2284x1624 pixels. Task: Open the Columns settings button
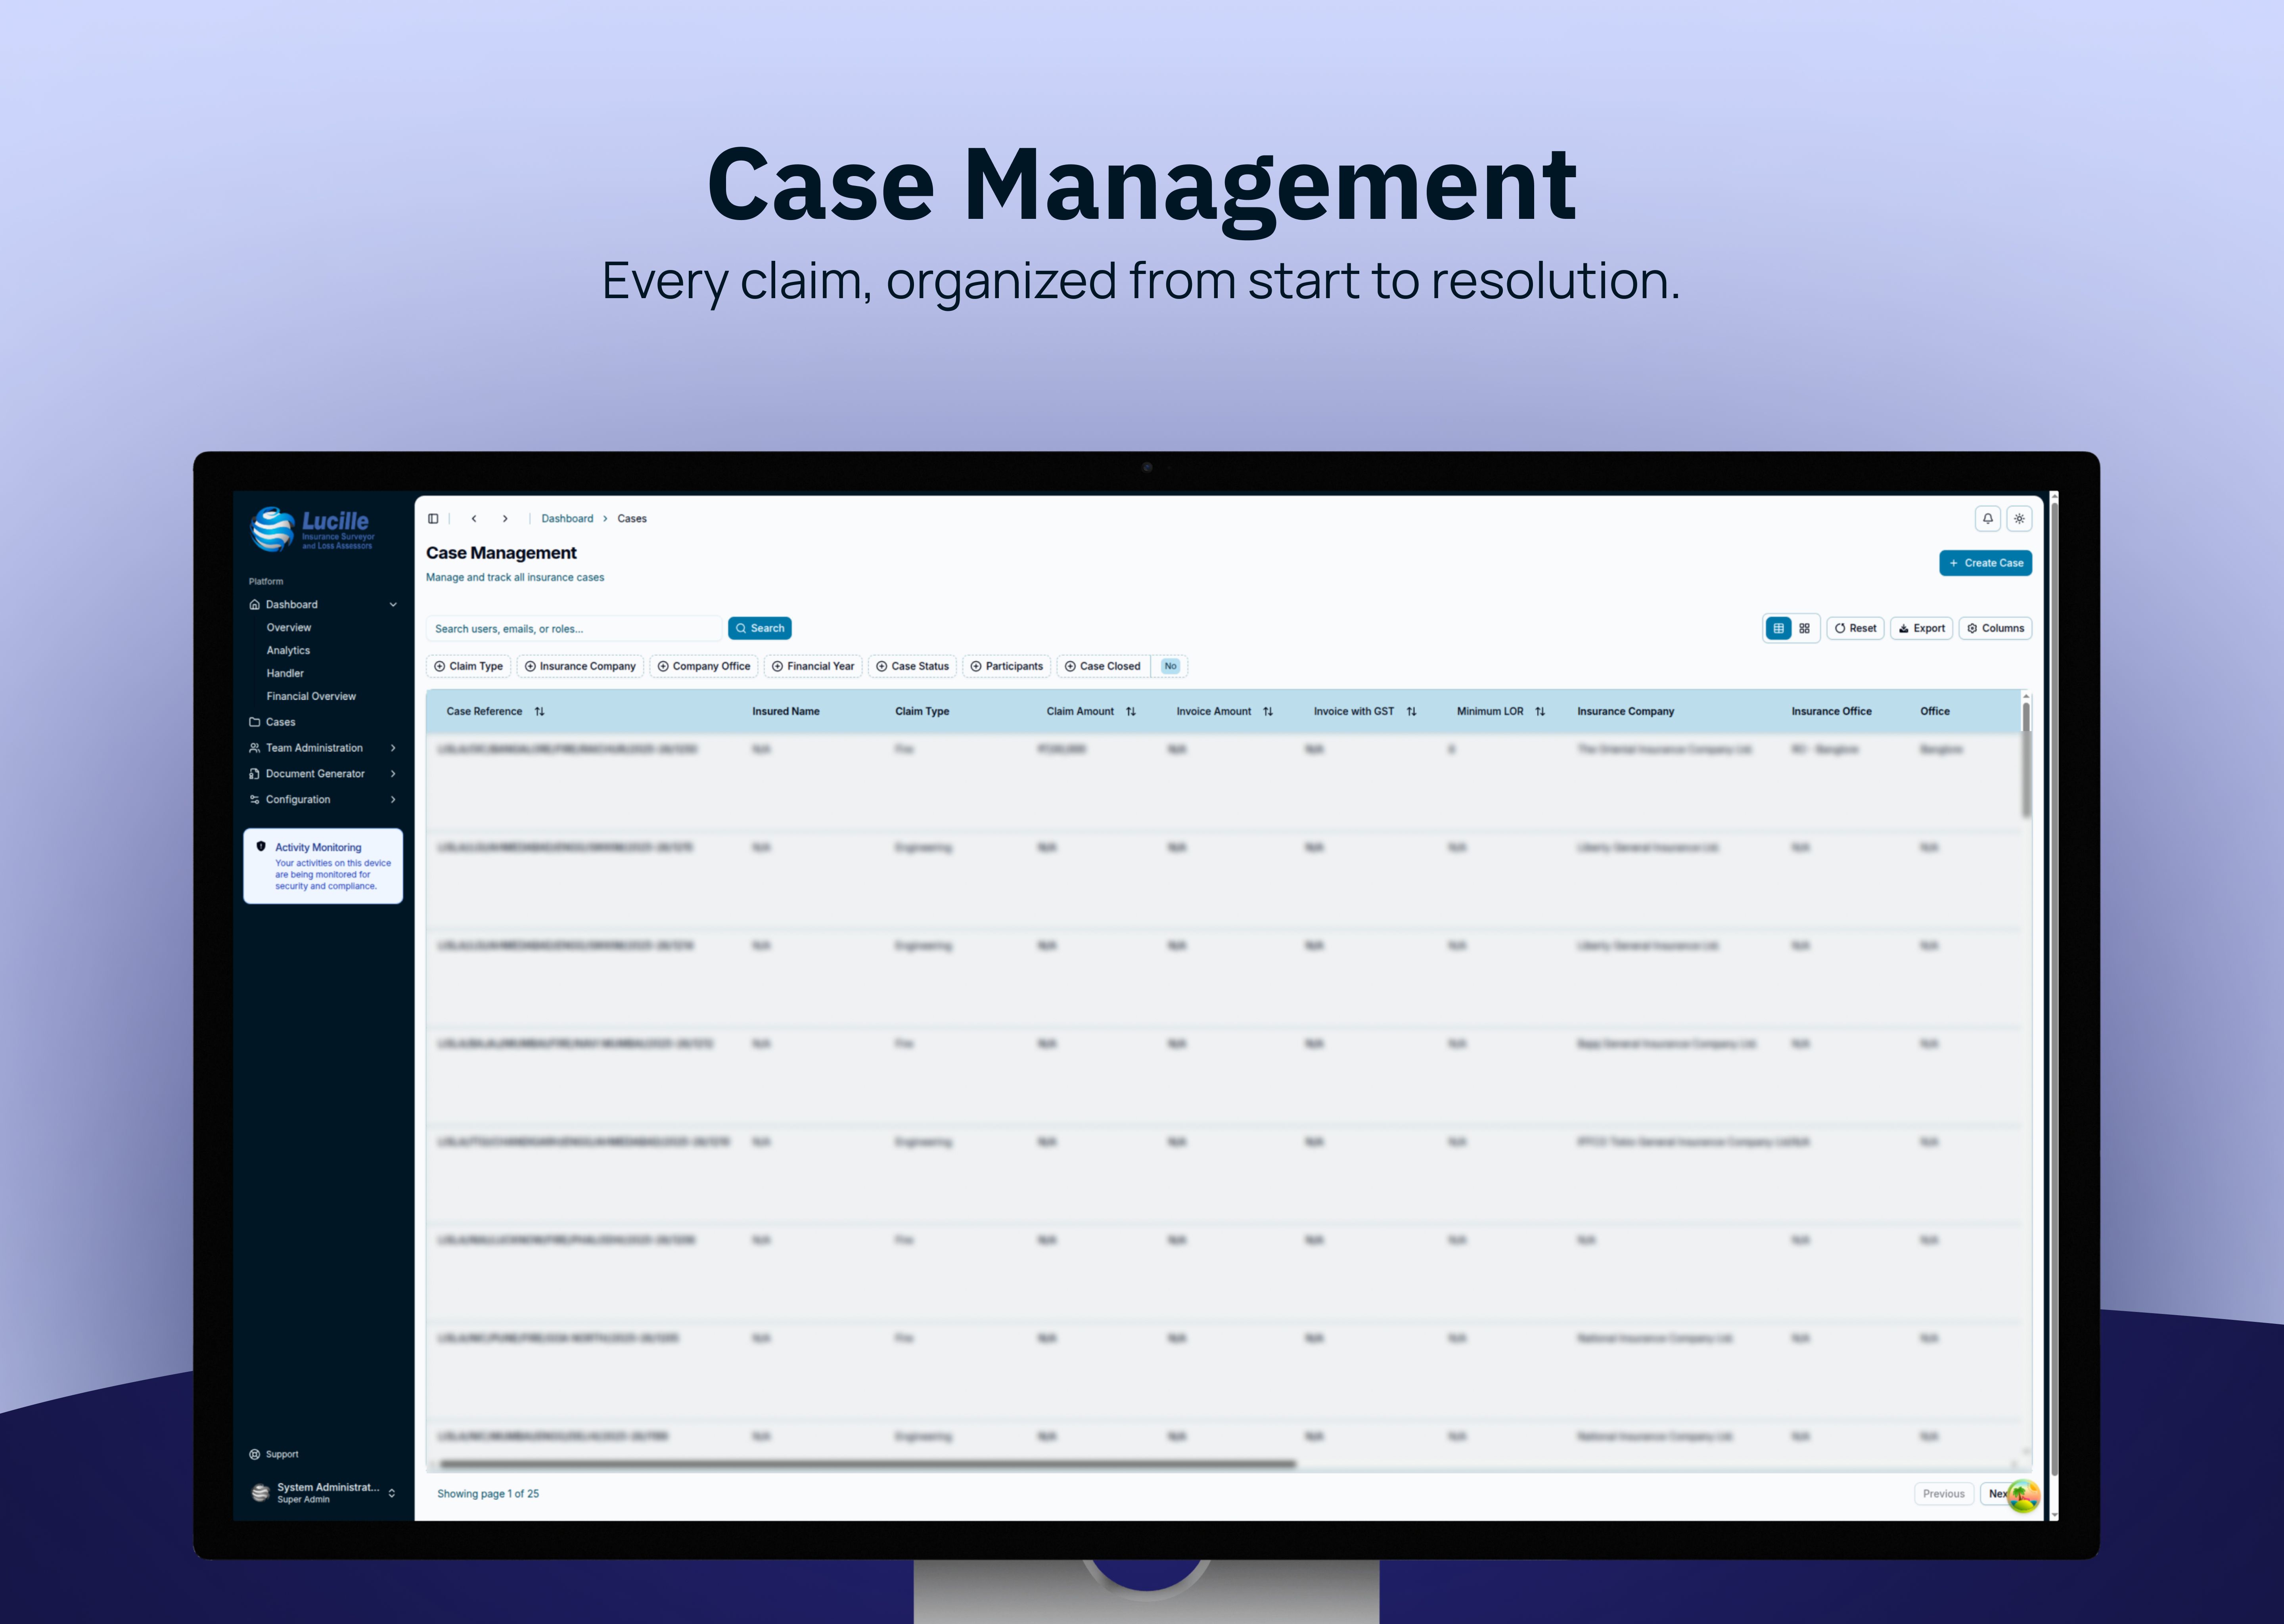coord(1995,628)
